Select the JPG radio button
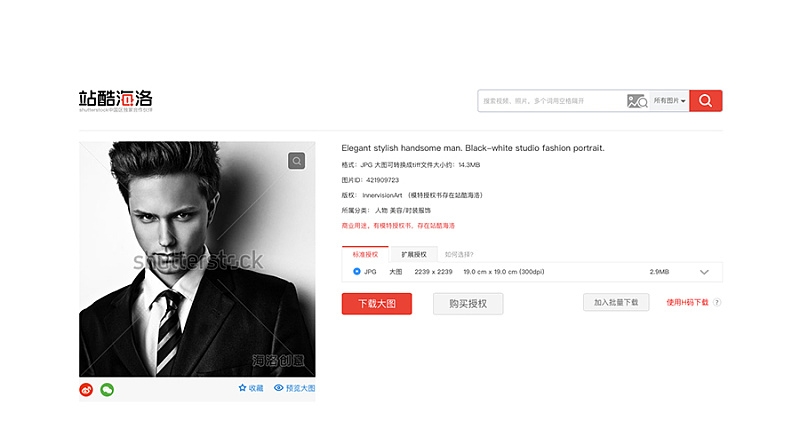The height and width of the screenshot is (437, 800). click(x=357, y=272)
